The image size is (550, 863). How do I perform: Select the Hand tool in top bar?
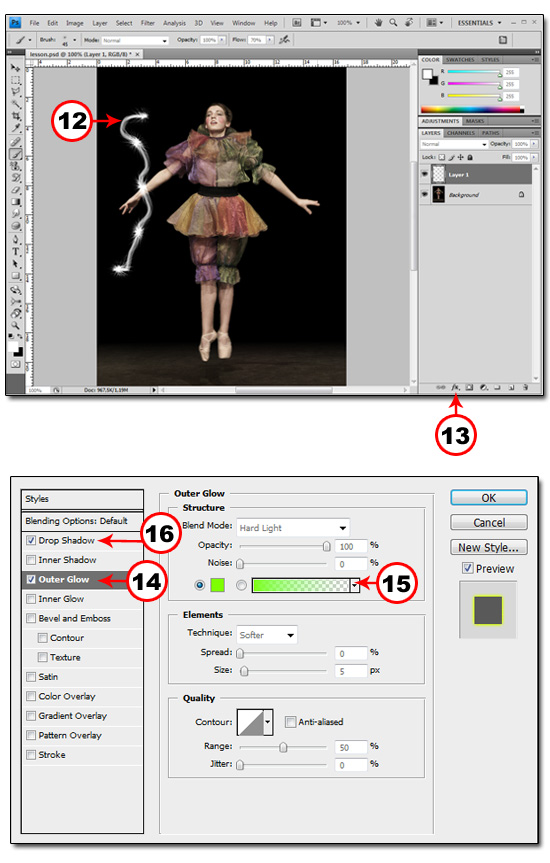[x=378, y=23]
